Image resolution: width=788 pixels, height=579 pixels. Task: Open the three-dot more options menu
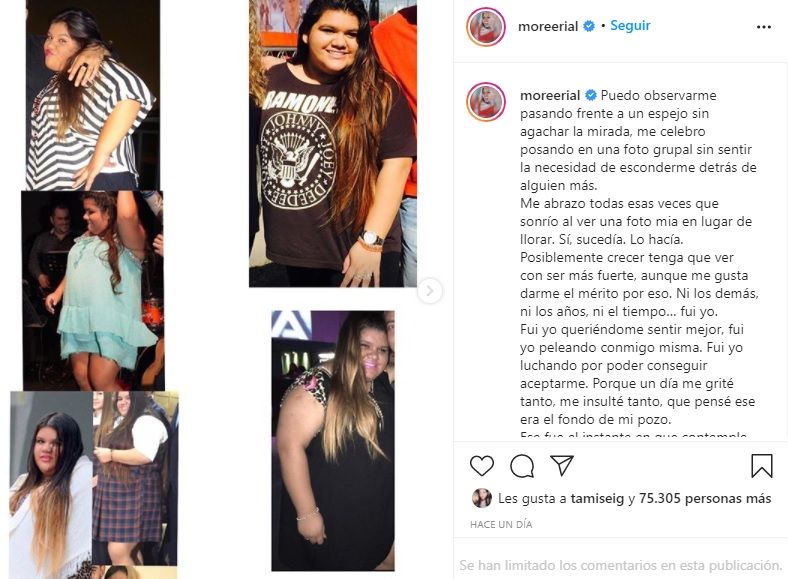click(763, 27)
